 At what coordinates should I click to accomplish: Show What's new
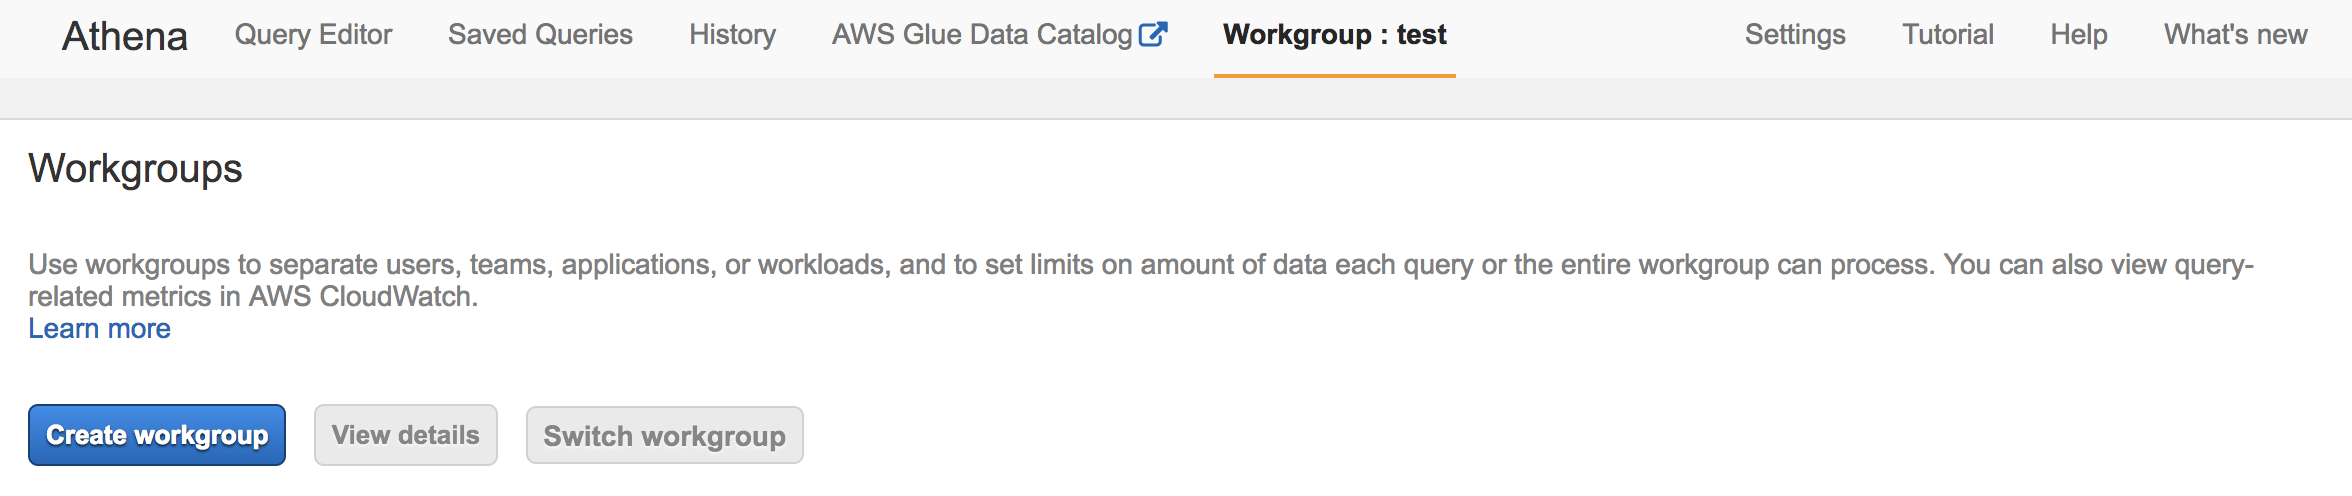pos(2235,35)
